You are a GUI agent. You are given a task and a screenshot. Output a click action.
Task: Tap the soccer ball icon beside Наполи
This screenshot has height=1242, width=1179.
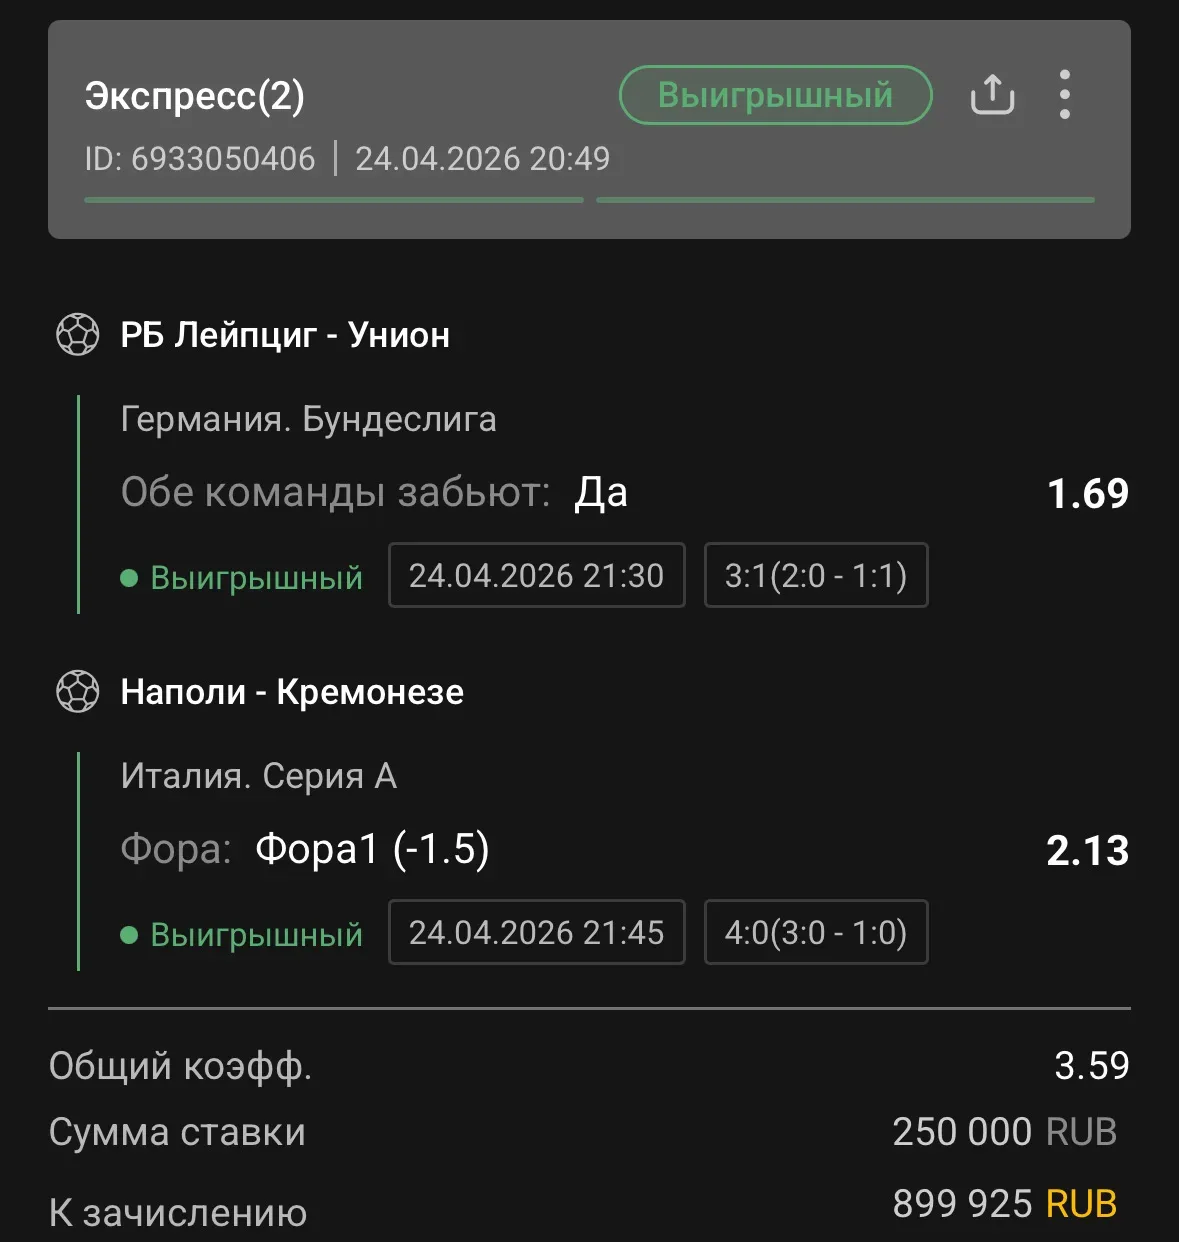pos(78,692)
